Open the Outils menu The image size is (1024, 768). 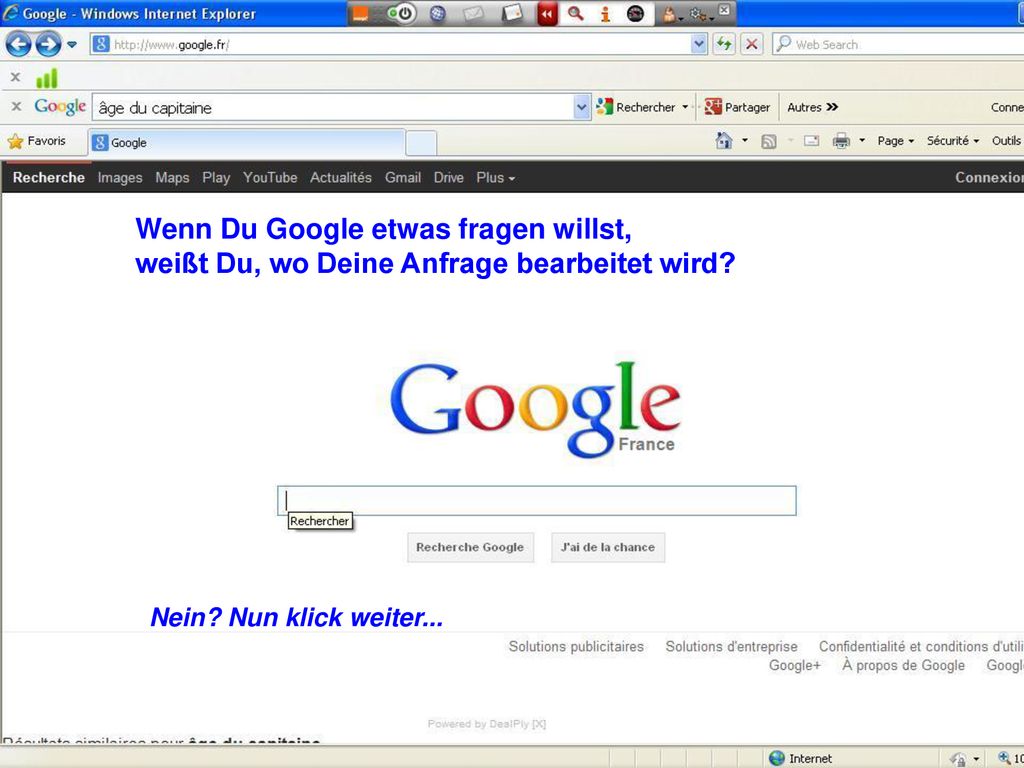pos(1006,140)
